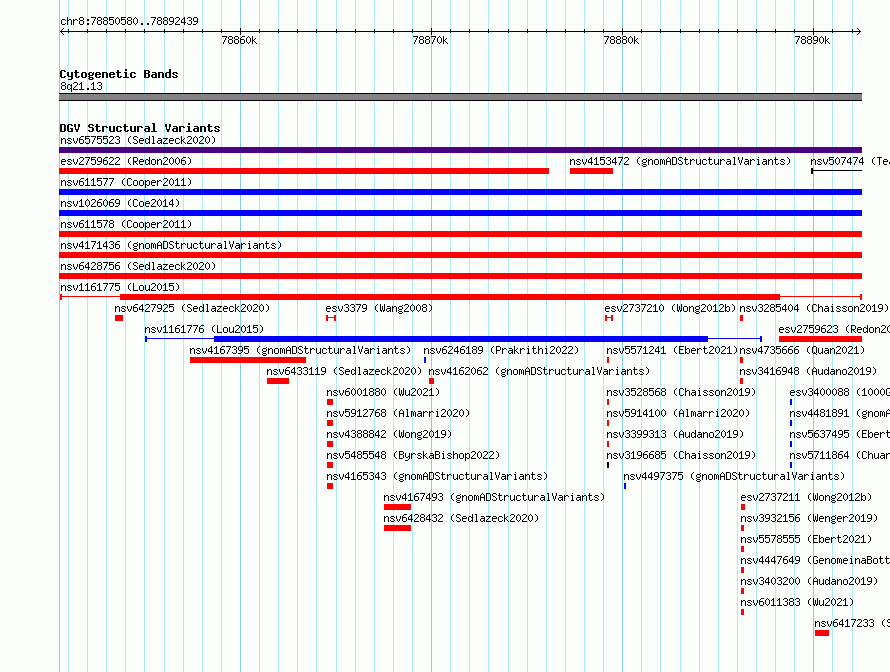Viewport: 890px width, 672px height.
Task: Click the nsv3196685 (Chaisson2019) label
Action: point(681,455)
